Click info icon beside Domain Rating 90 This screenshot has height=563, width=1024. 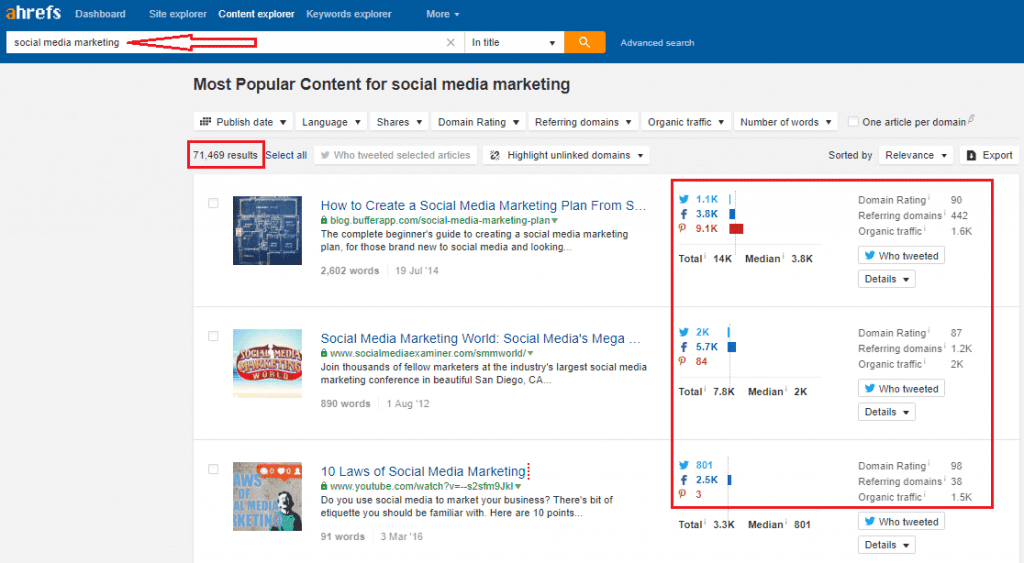coord(929,197)
